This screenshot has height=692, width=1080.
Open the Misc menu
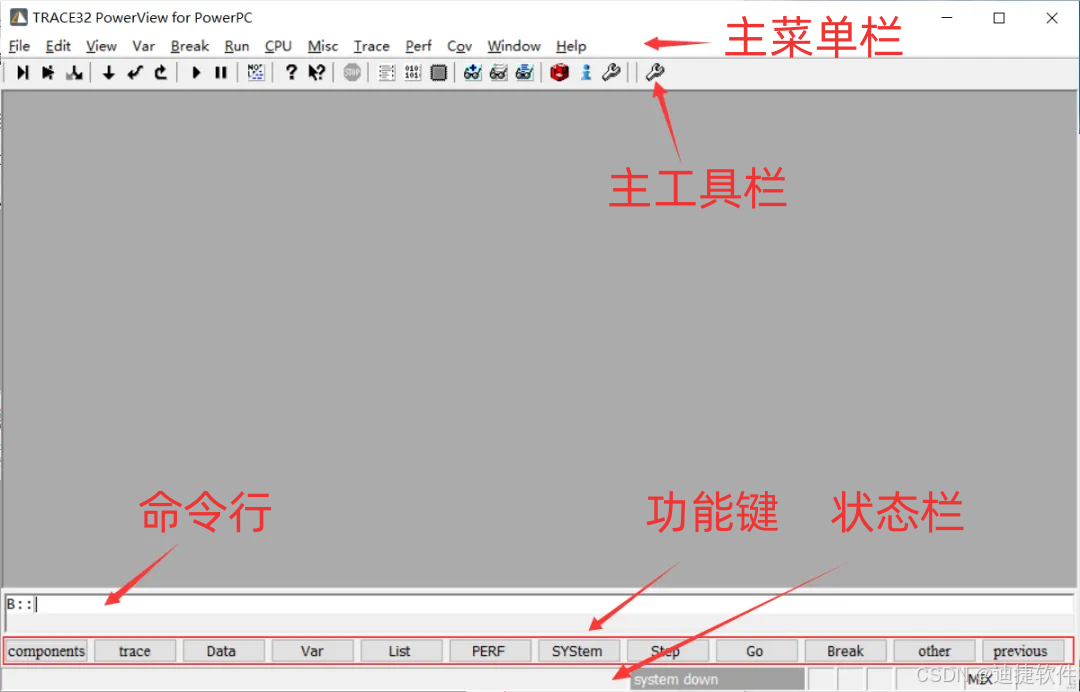tap(322, 46)
